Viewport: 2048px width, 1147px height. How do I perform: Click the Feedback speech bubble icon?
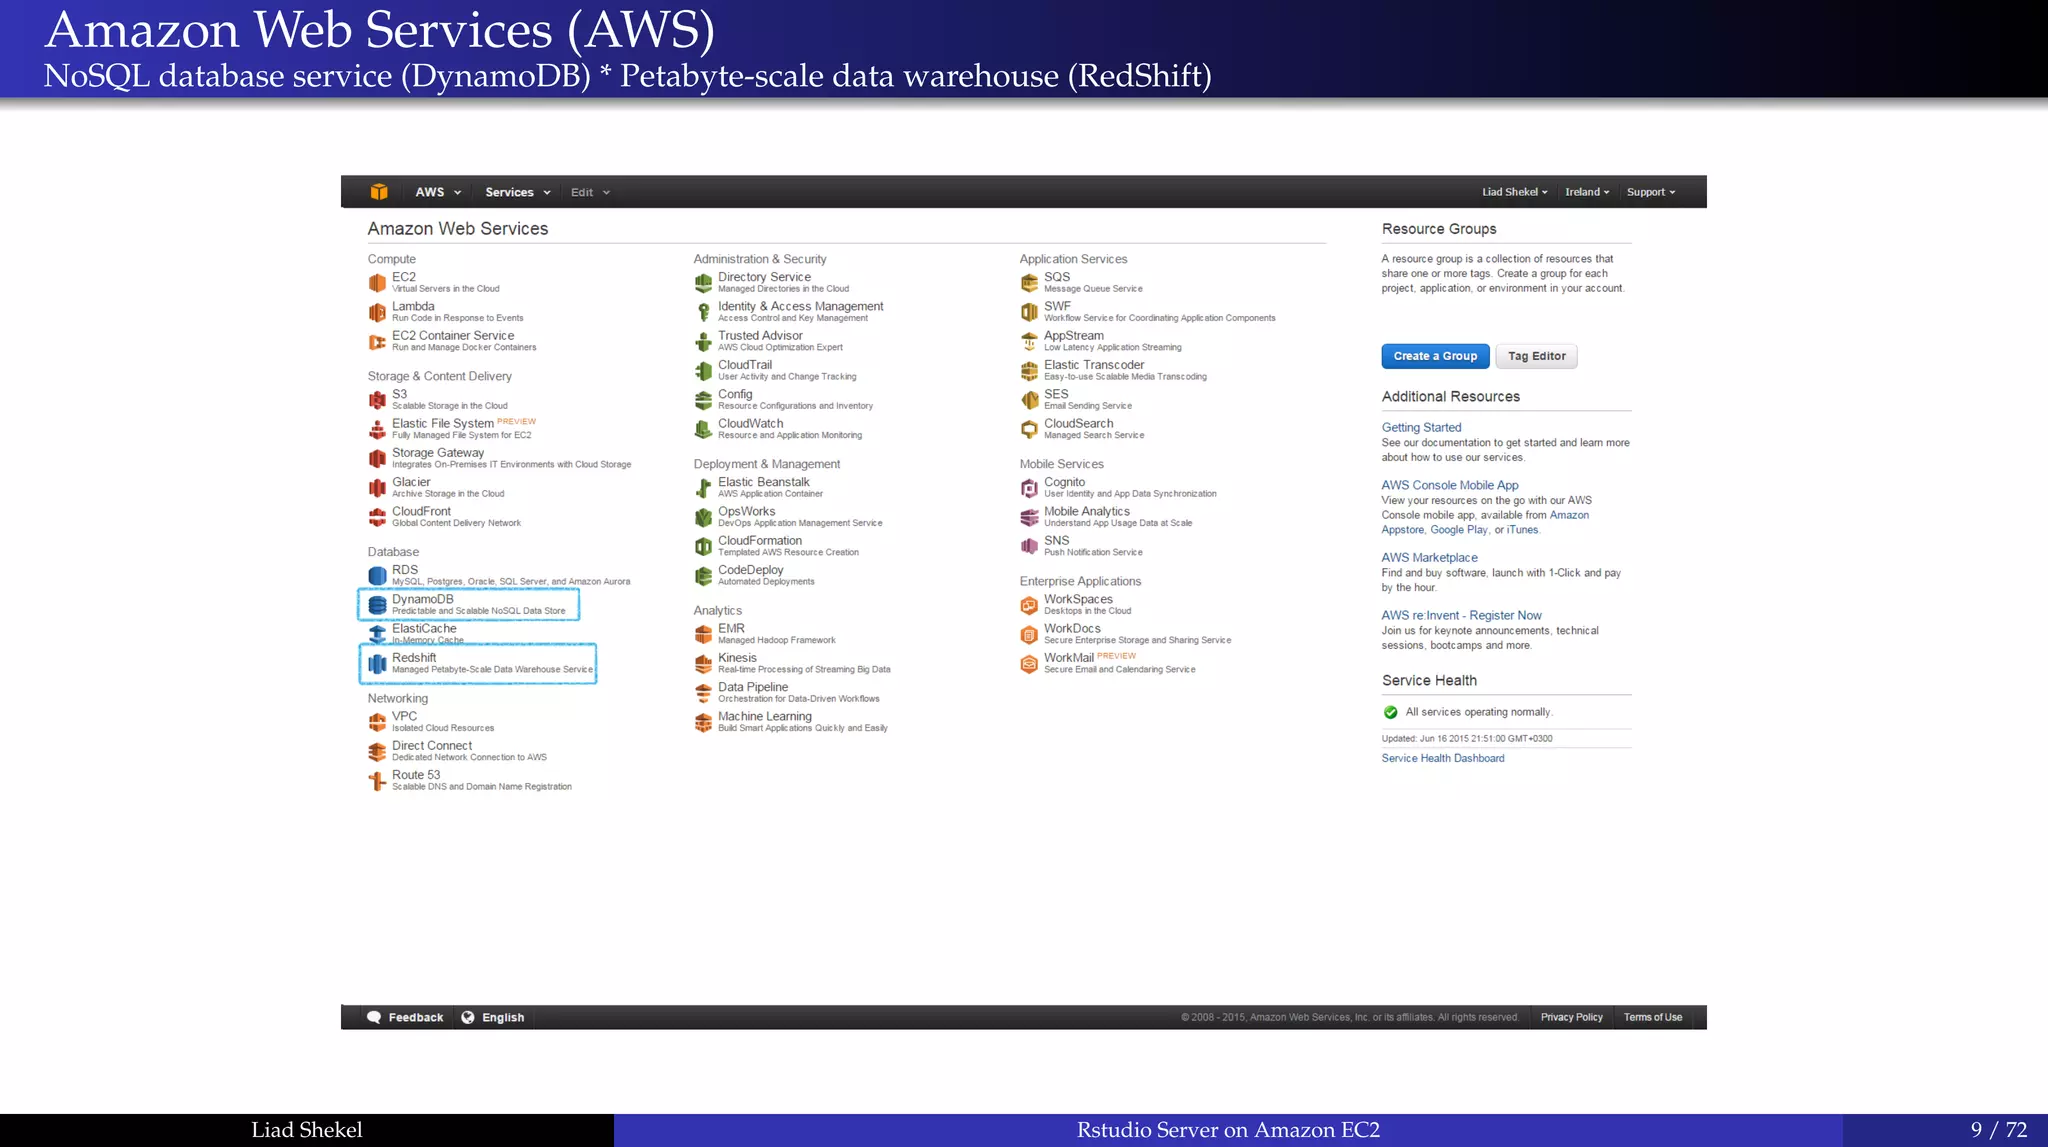pos(374,1017)
